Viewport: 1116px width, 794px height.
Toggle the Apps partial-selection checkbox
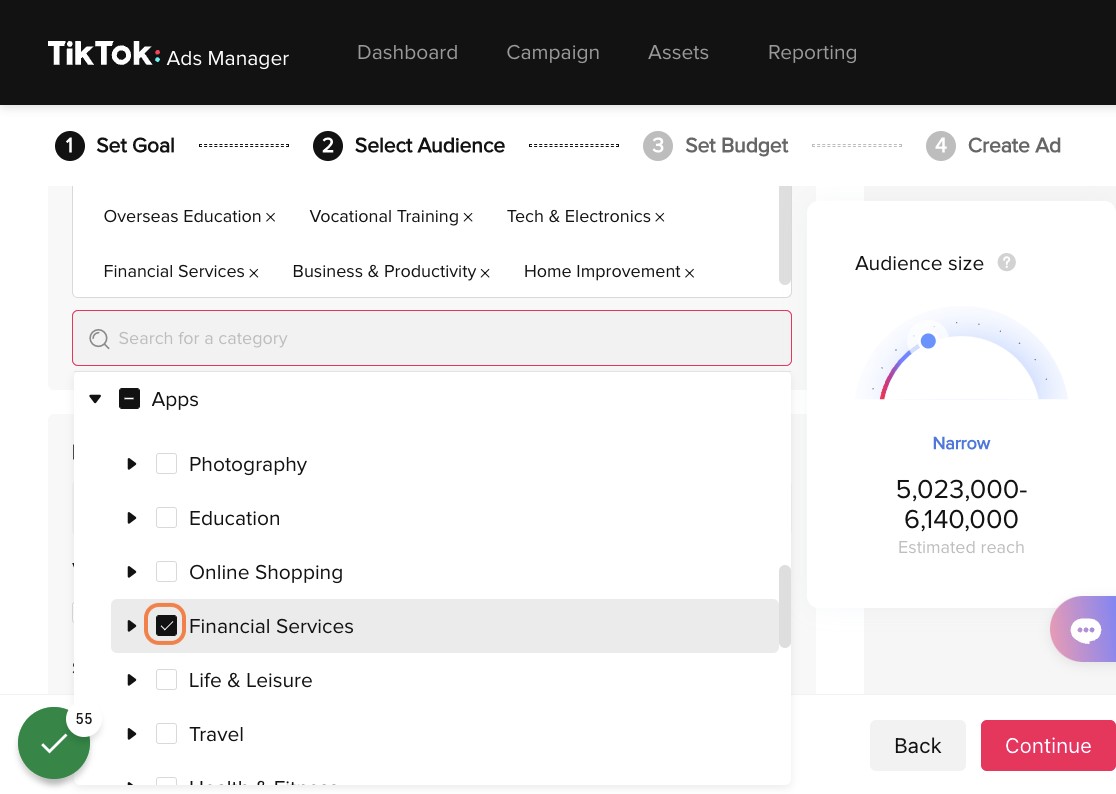tap(129, 399)
